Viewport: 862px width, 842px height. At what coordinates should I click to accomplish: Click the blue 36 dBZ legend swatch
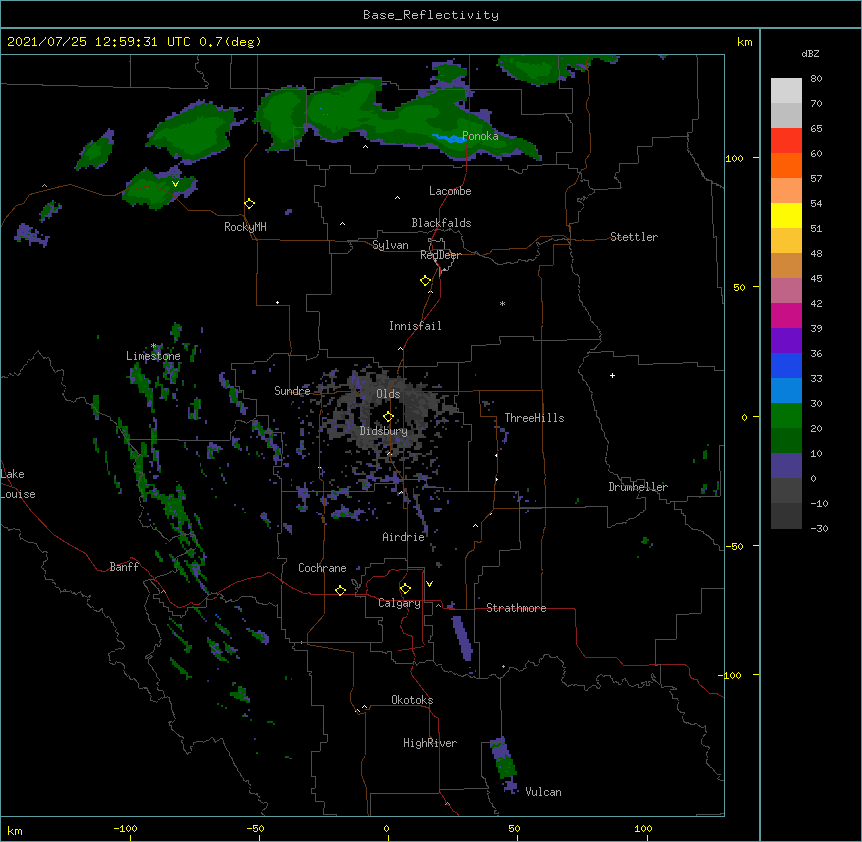(x=786, y=365)
